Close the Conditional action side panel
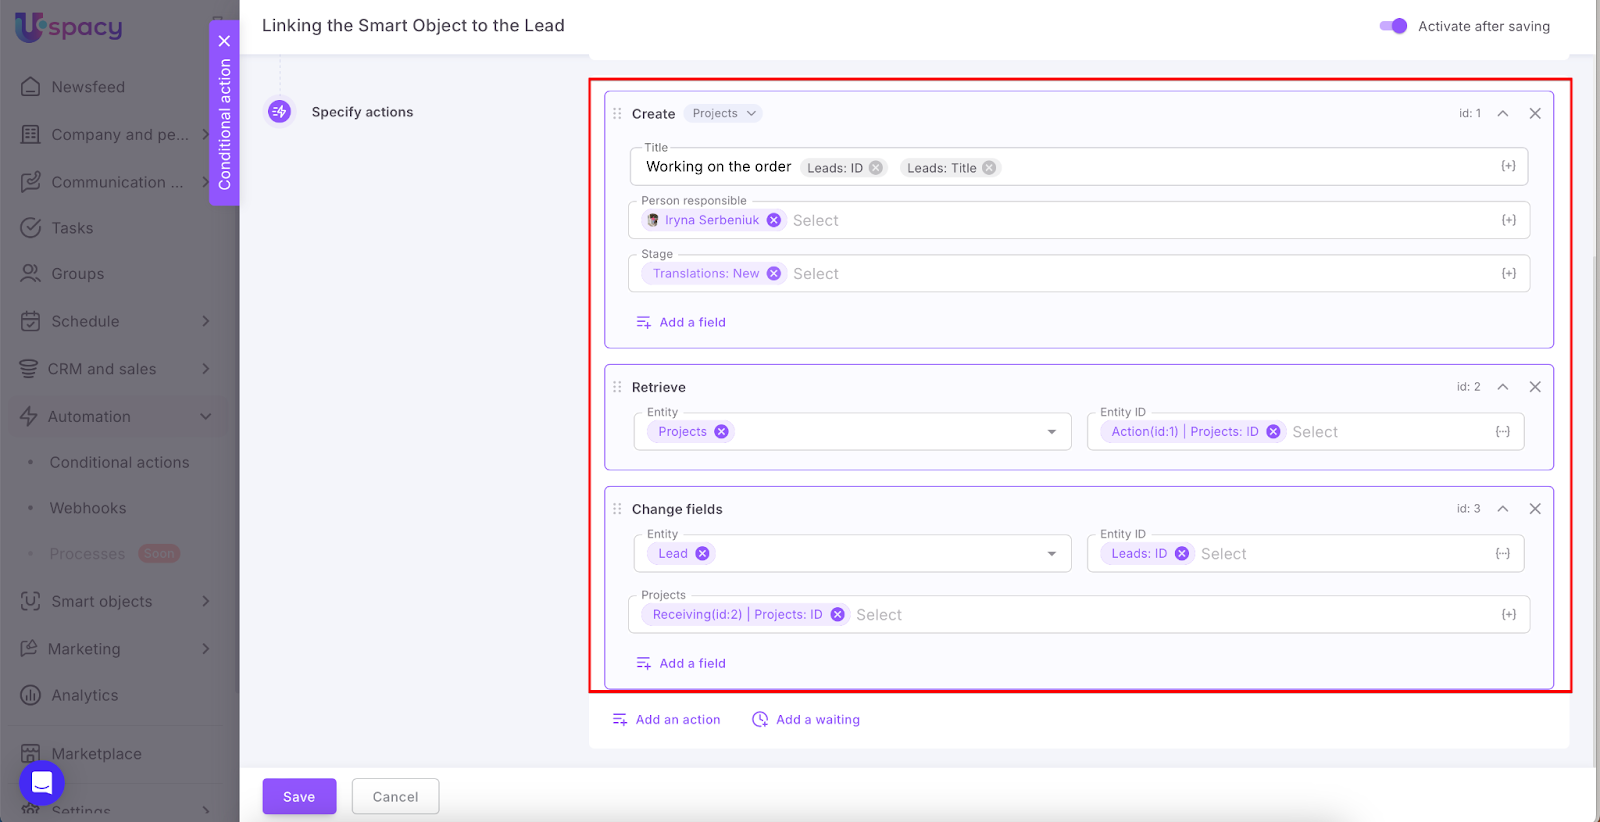1600x822 pixels. coord(224,41)
